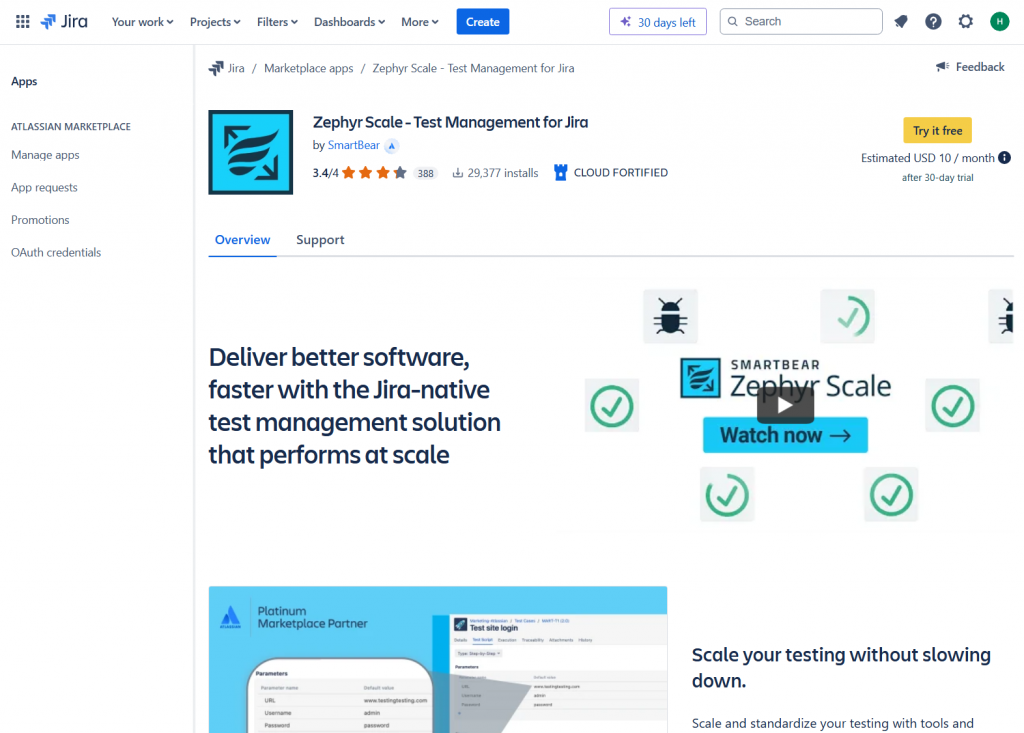Click the Zephyr Scale app logo
This screenshot has height=733, width=1024.
coord(251,152)
